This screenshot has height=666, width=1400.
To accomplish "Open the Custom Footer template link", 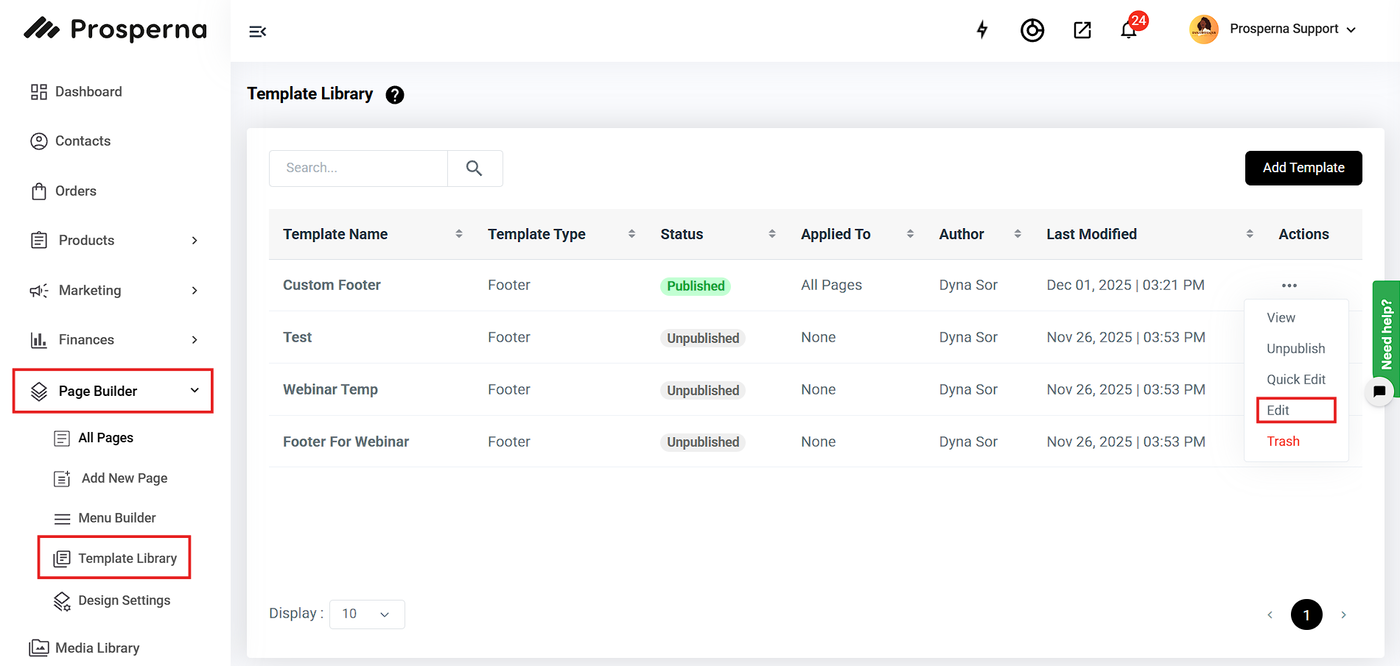I will pos(332,285).
